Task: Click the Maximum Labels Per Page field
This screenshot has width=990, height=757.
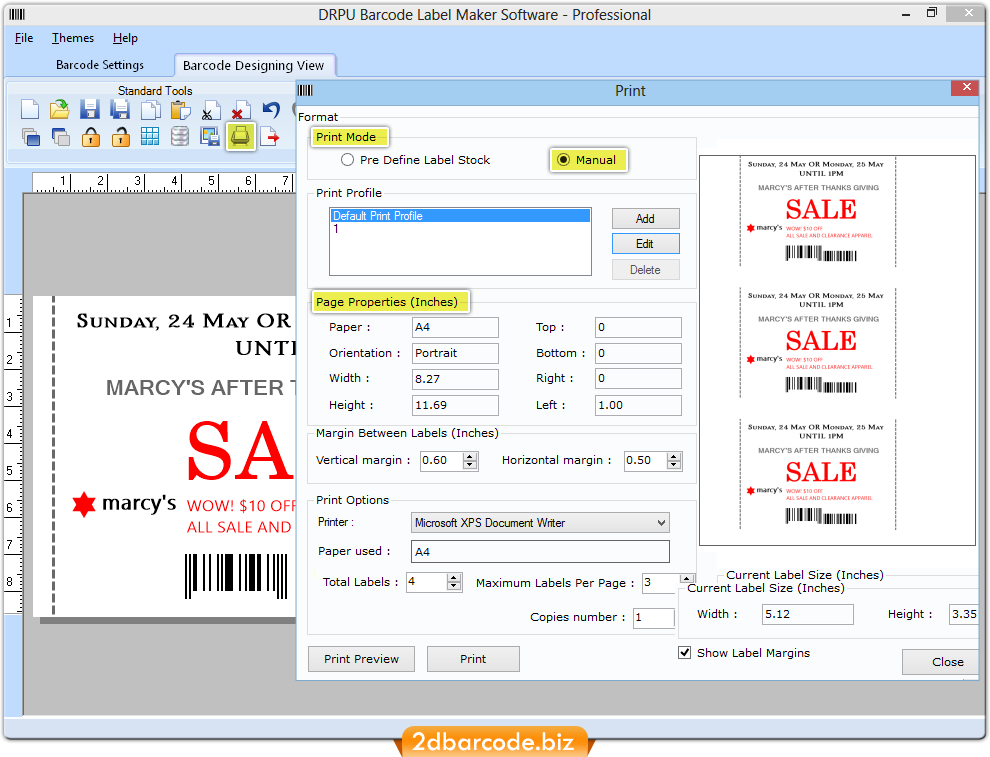Action: [x=660, y=582]
